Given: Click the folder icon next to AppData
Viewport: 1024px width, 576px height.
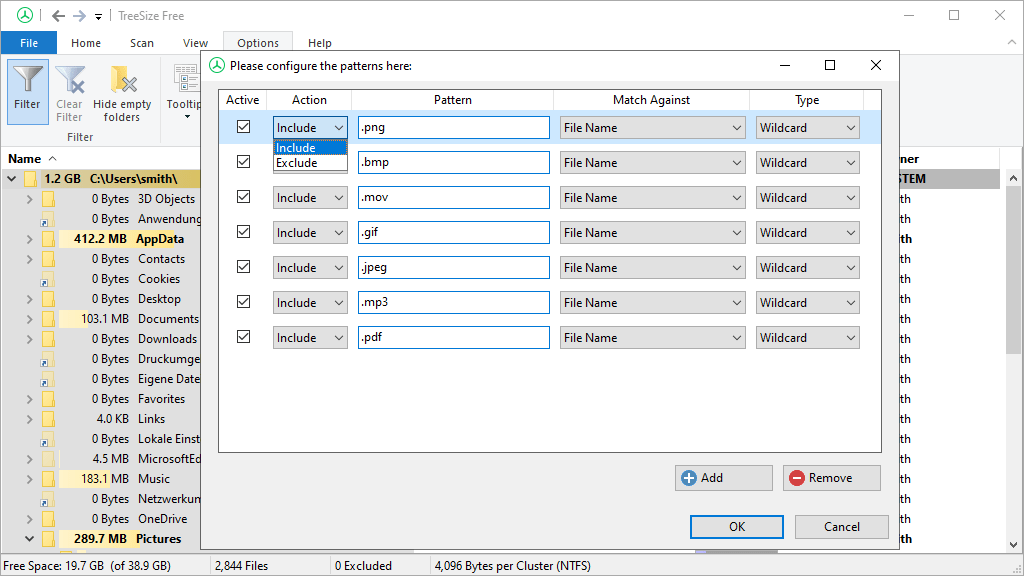Looking at the screenshot, I should coord(48,239).
